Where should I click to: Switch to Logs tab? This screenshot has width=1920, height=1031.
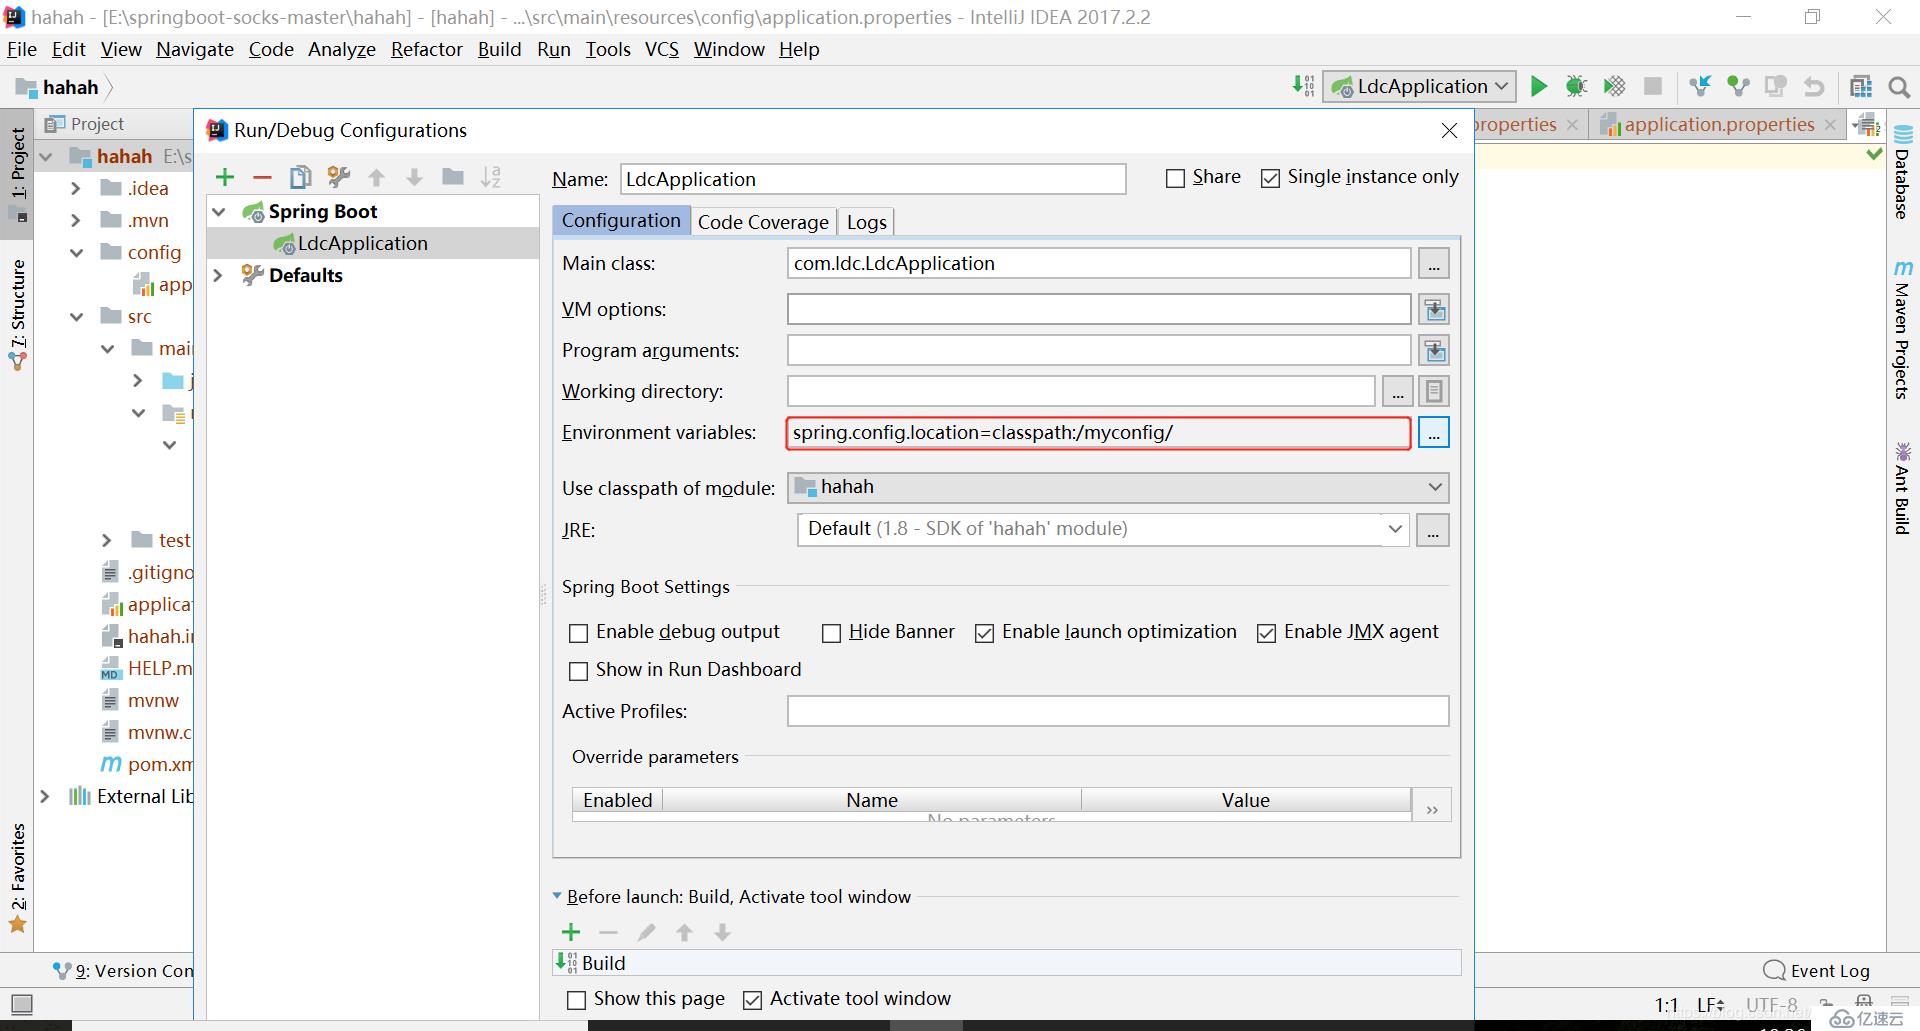[x=867, y=222]
